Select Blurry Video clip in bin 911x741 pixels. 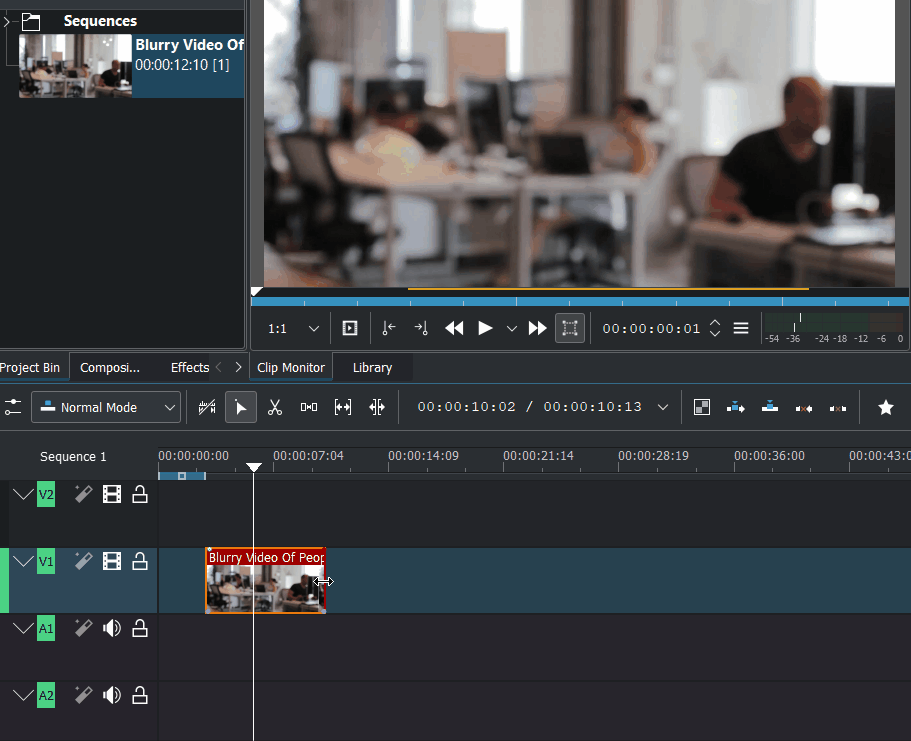point(131,66)
